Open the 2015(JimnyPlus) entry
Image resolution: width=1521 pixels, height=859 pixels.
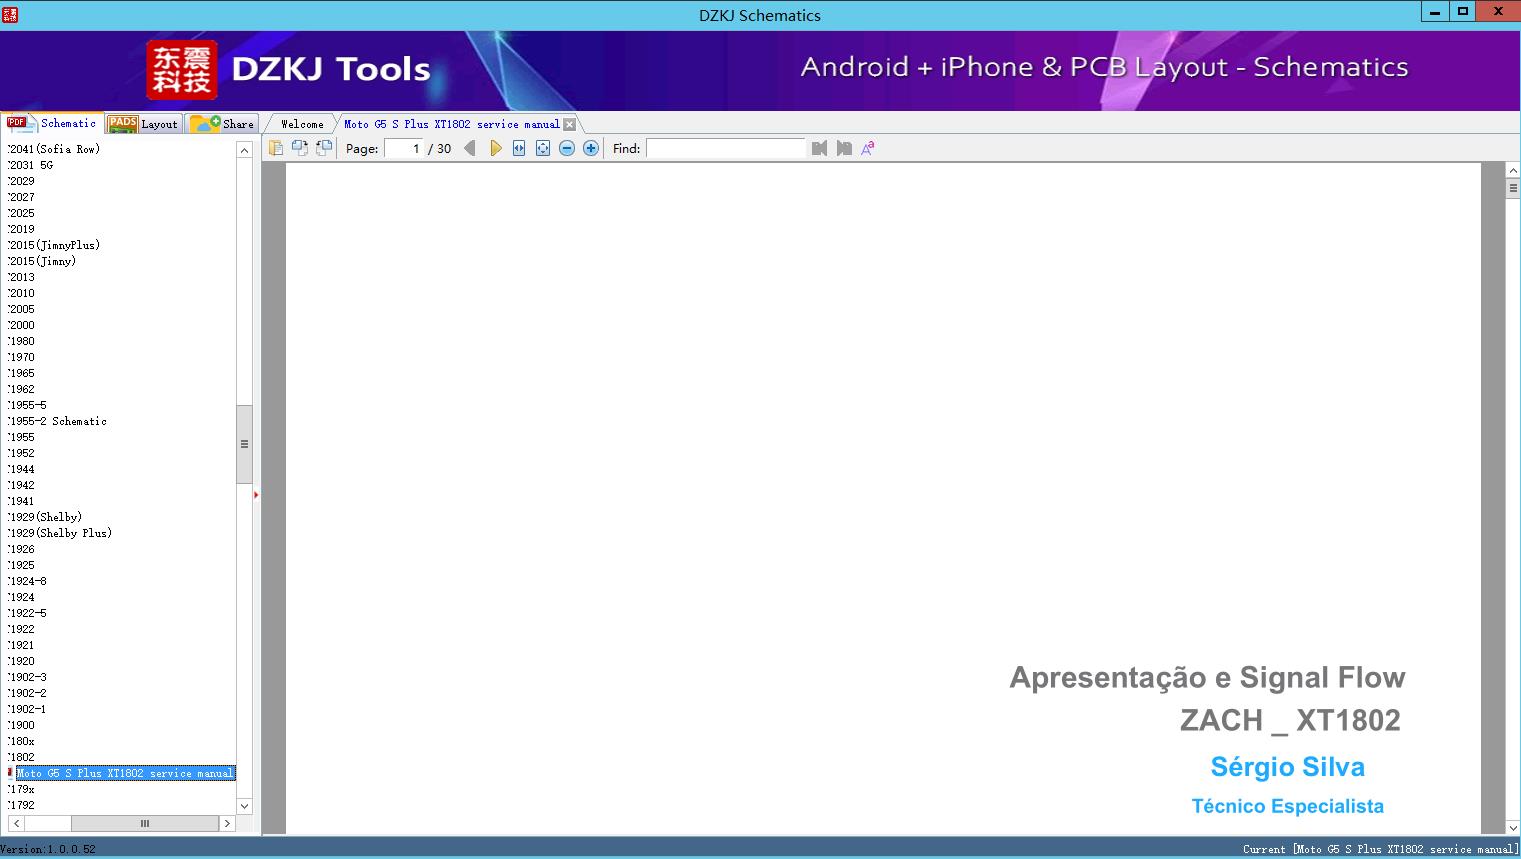coord(54,245)
